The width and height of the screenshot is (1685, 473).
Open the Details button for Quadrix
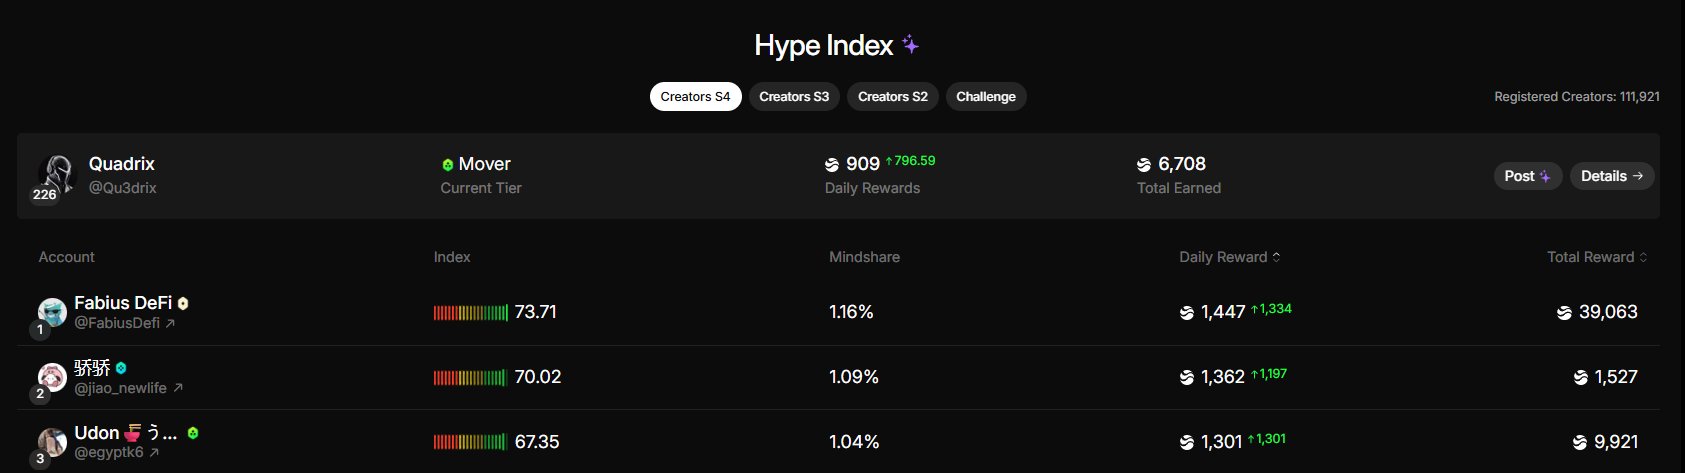[1611, 176]
